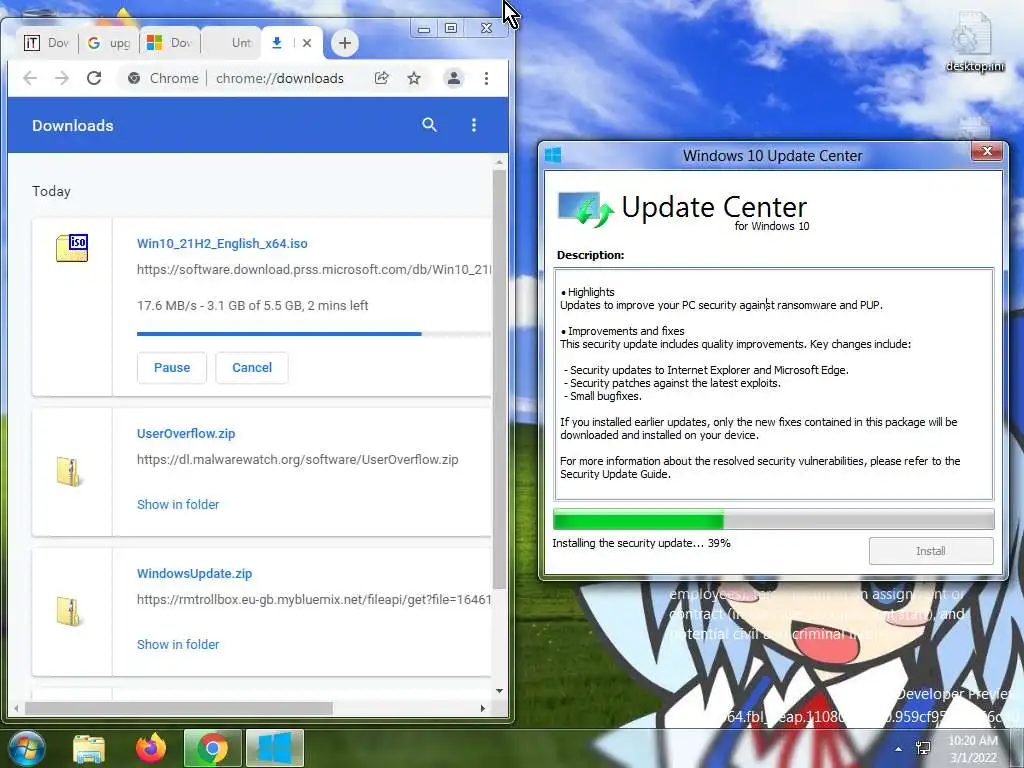Image resolution: width=1024 pixels, height=768 pixels.
Task: Show WindowsUpdate.zip in folder
Action: pos(178,645)
